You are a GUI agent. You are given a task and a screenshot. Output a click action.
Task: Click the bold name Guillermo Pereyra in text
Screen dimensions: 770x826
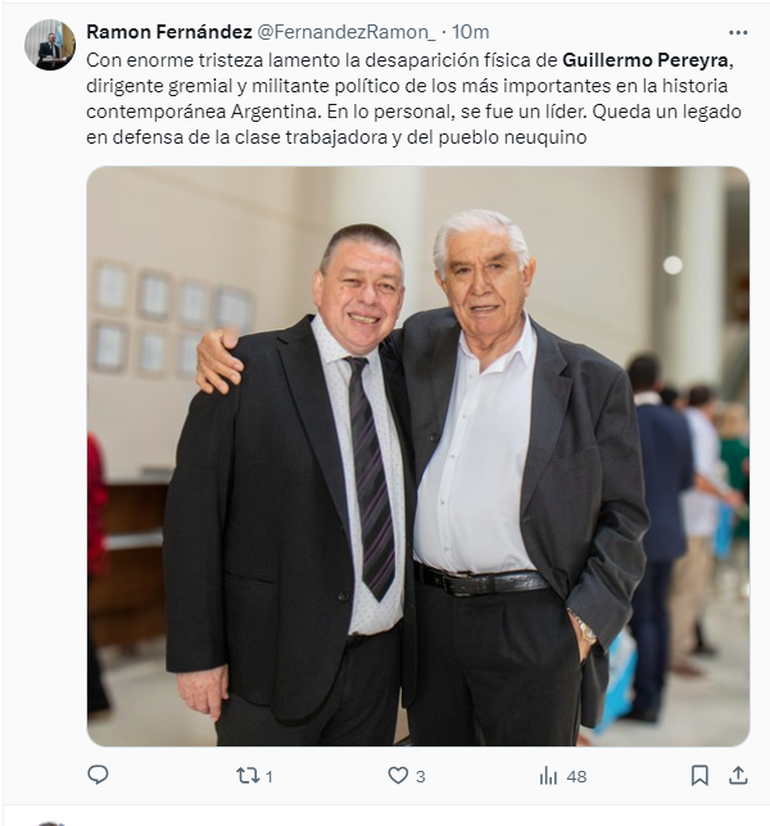[x=645, y=60]
